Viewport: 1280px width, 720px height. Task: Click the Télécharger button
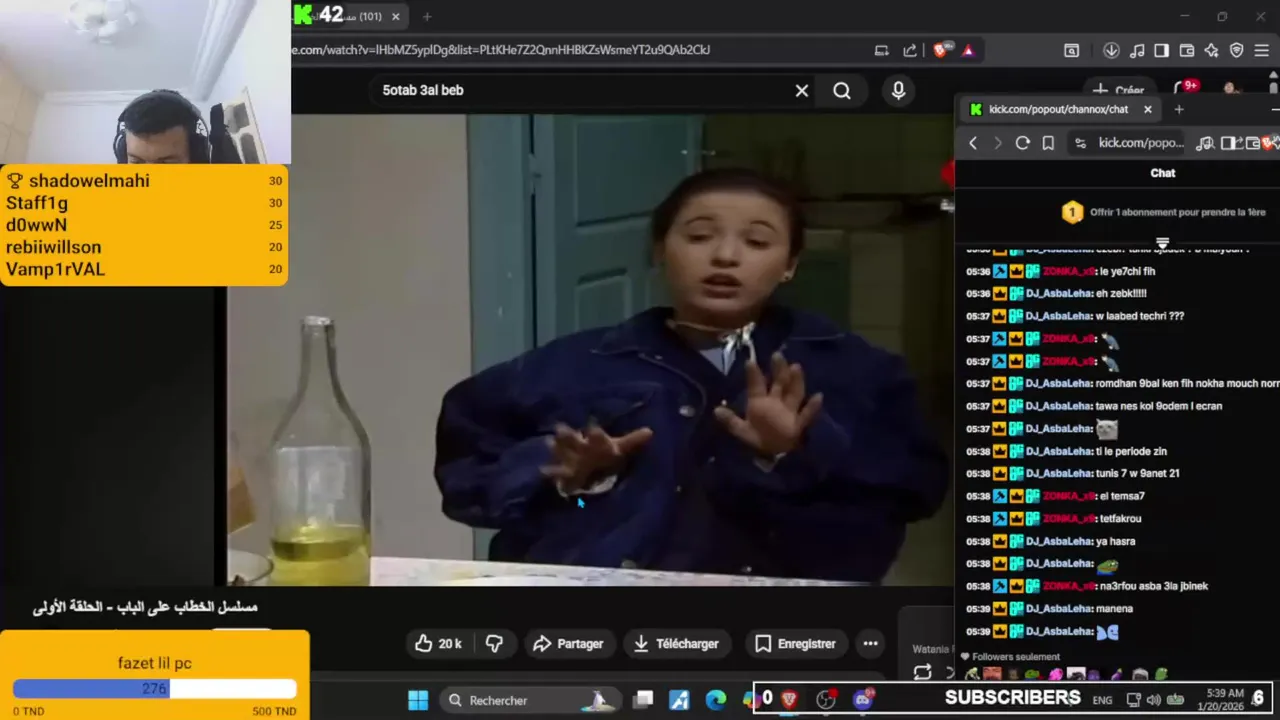(676, 644)
